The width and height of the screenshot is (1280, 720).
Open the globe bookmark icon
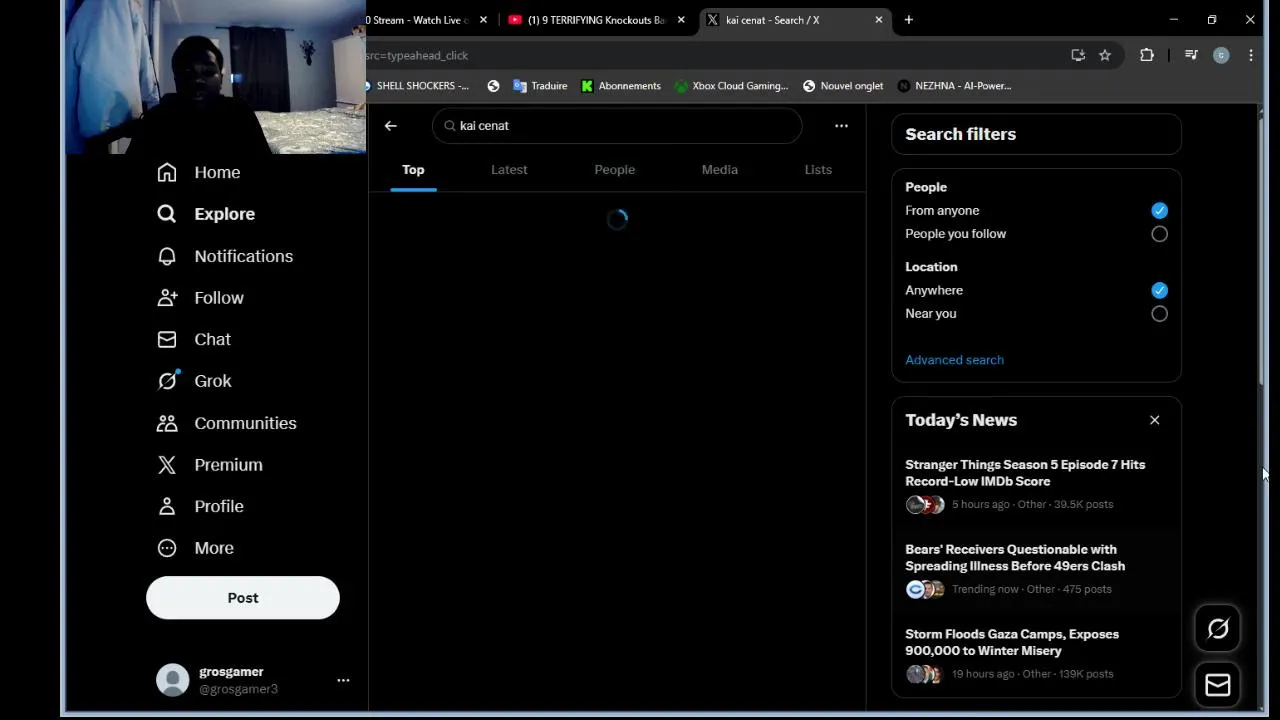click(x=493, y=86)
